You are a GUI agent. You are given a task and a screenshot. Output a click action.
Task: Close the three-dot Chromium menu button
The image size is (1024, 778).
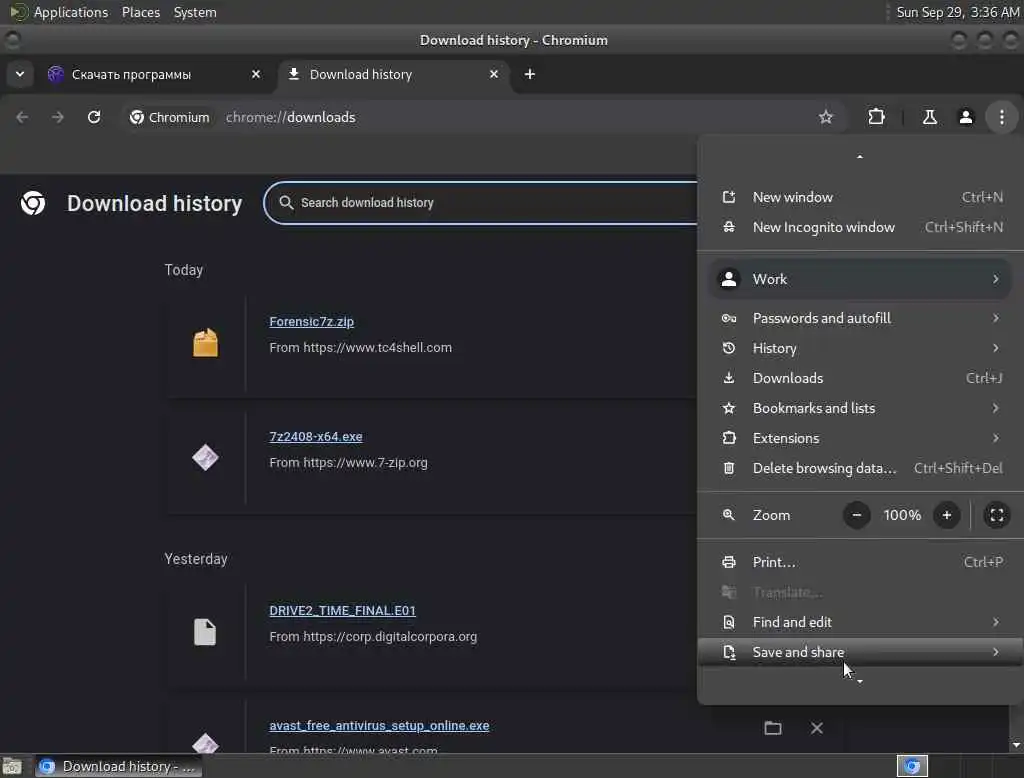pyautogui.click(x=1001, y=117)
